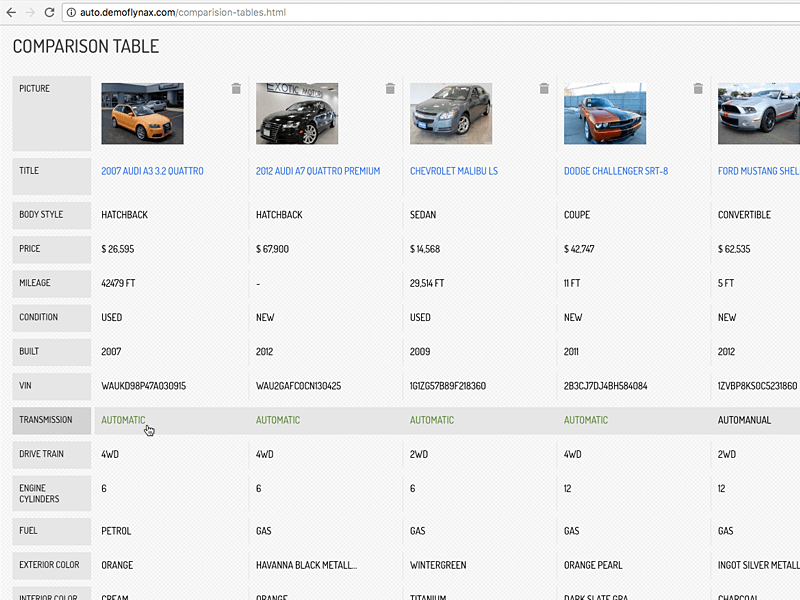Select the 2009 built year cell
Viewport: 800px width, 600px height.
pyautogui.click(x=420, y=352)
